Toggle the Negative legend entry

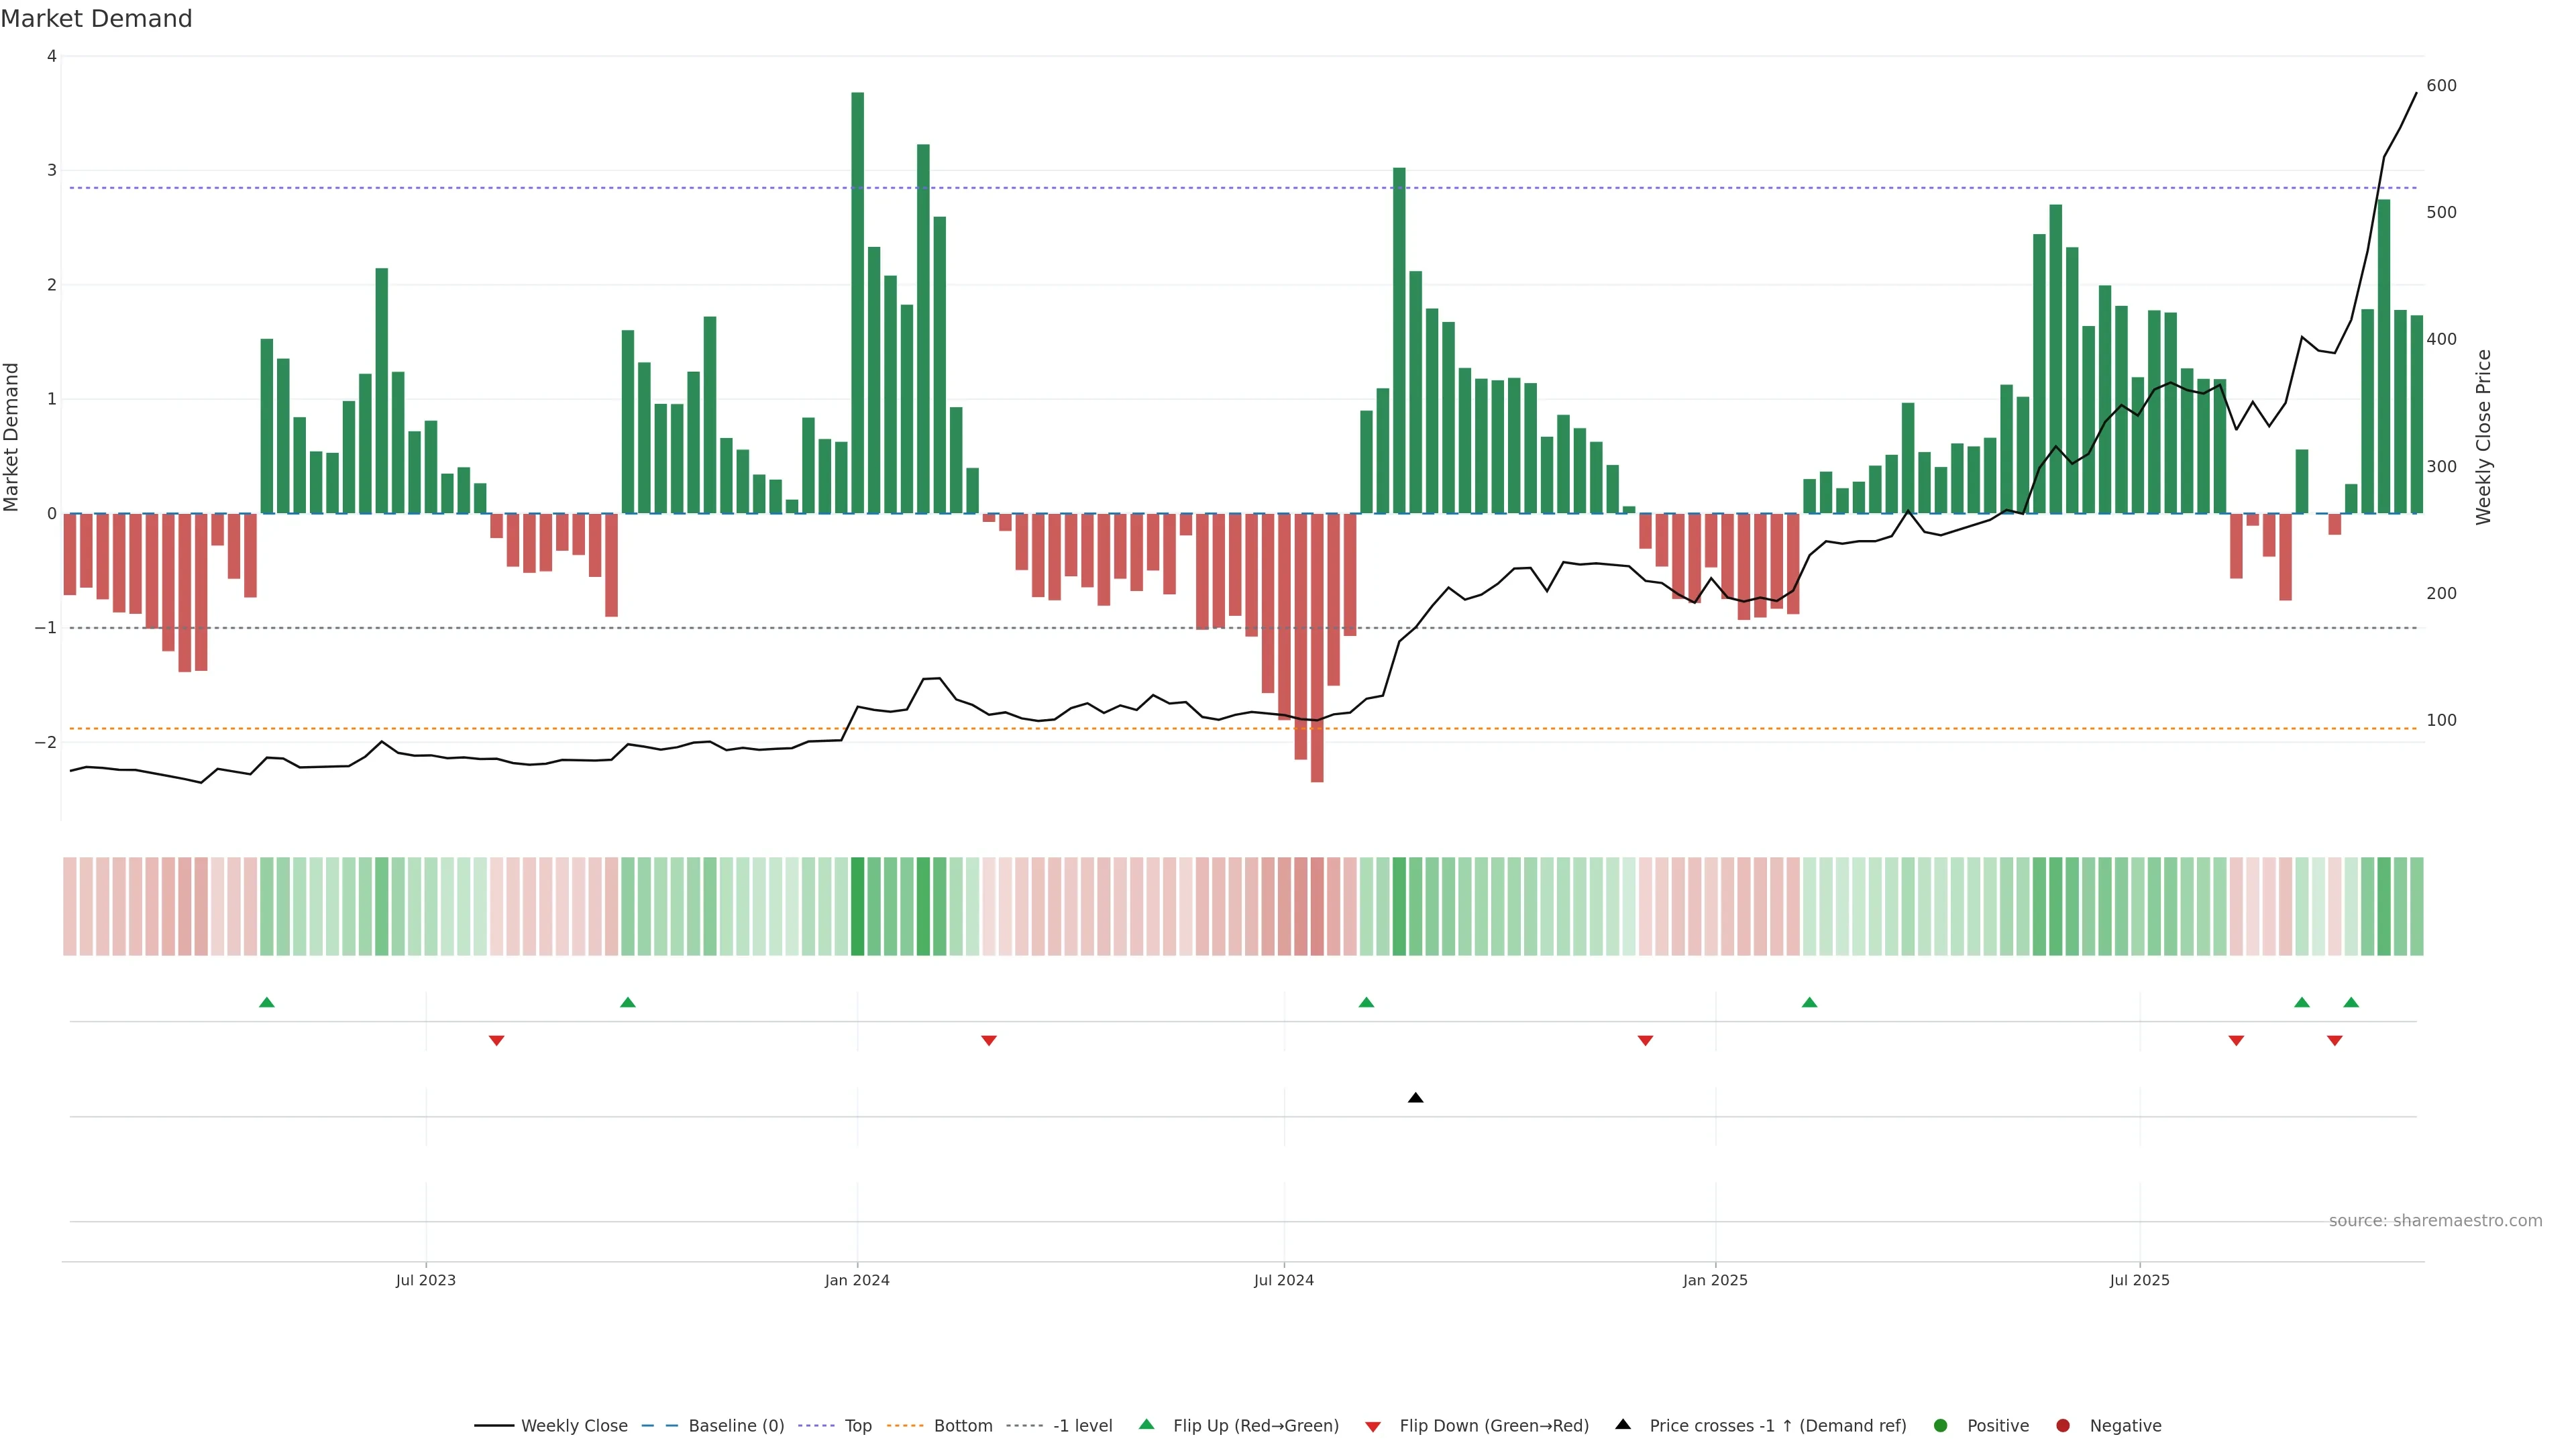(x=2124, y=1425)
